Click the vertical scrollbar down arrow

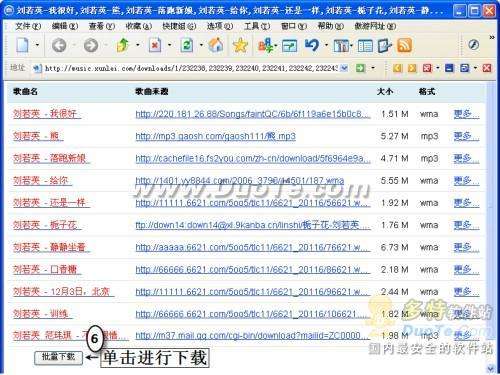pos(491,368)
